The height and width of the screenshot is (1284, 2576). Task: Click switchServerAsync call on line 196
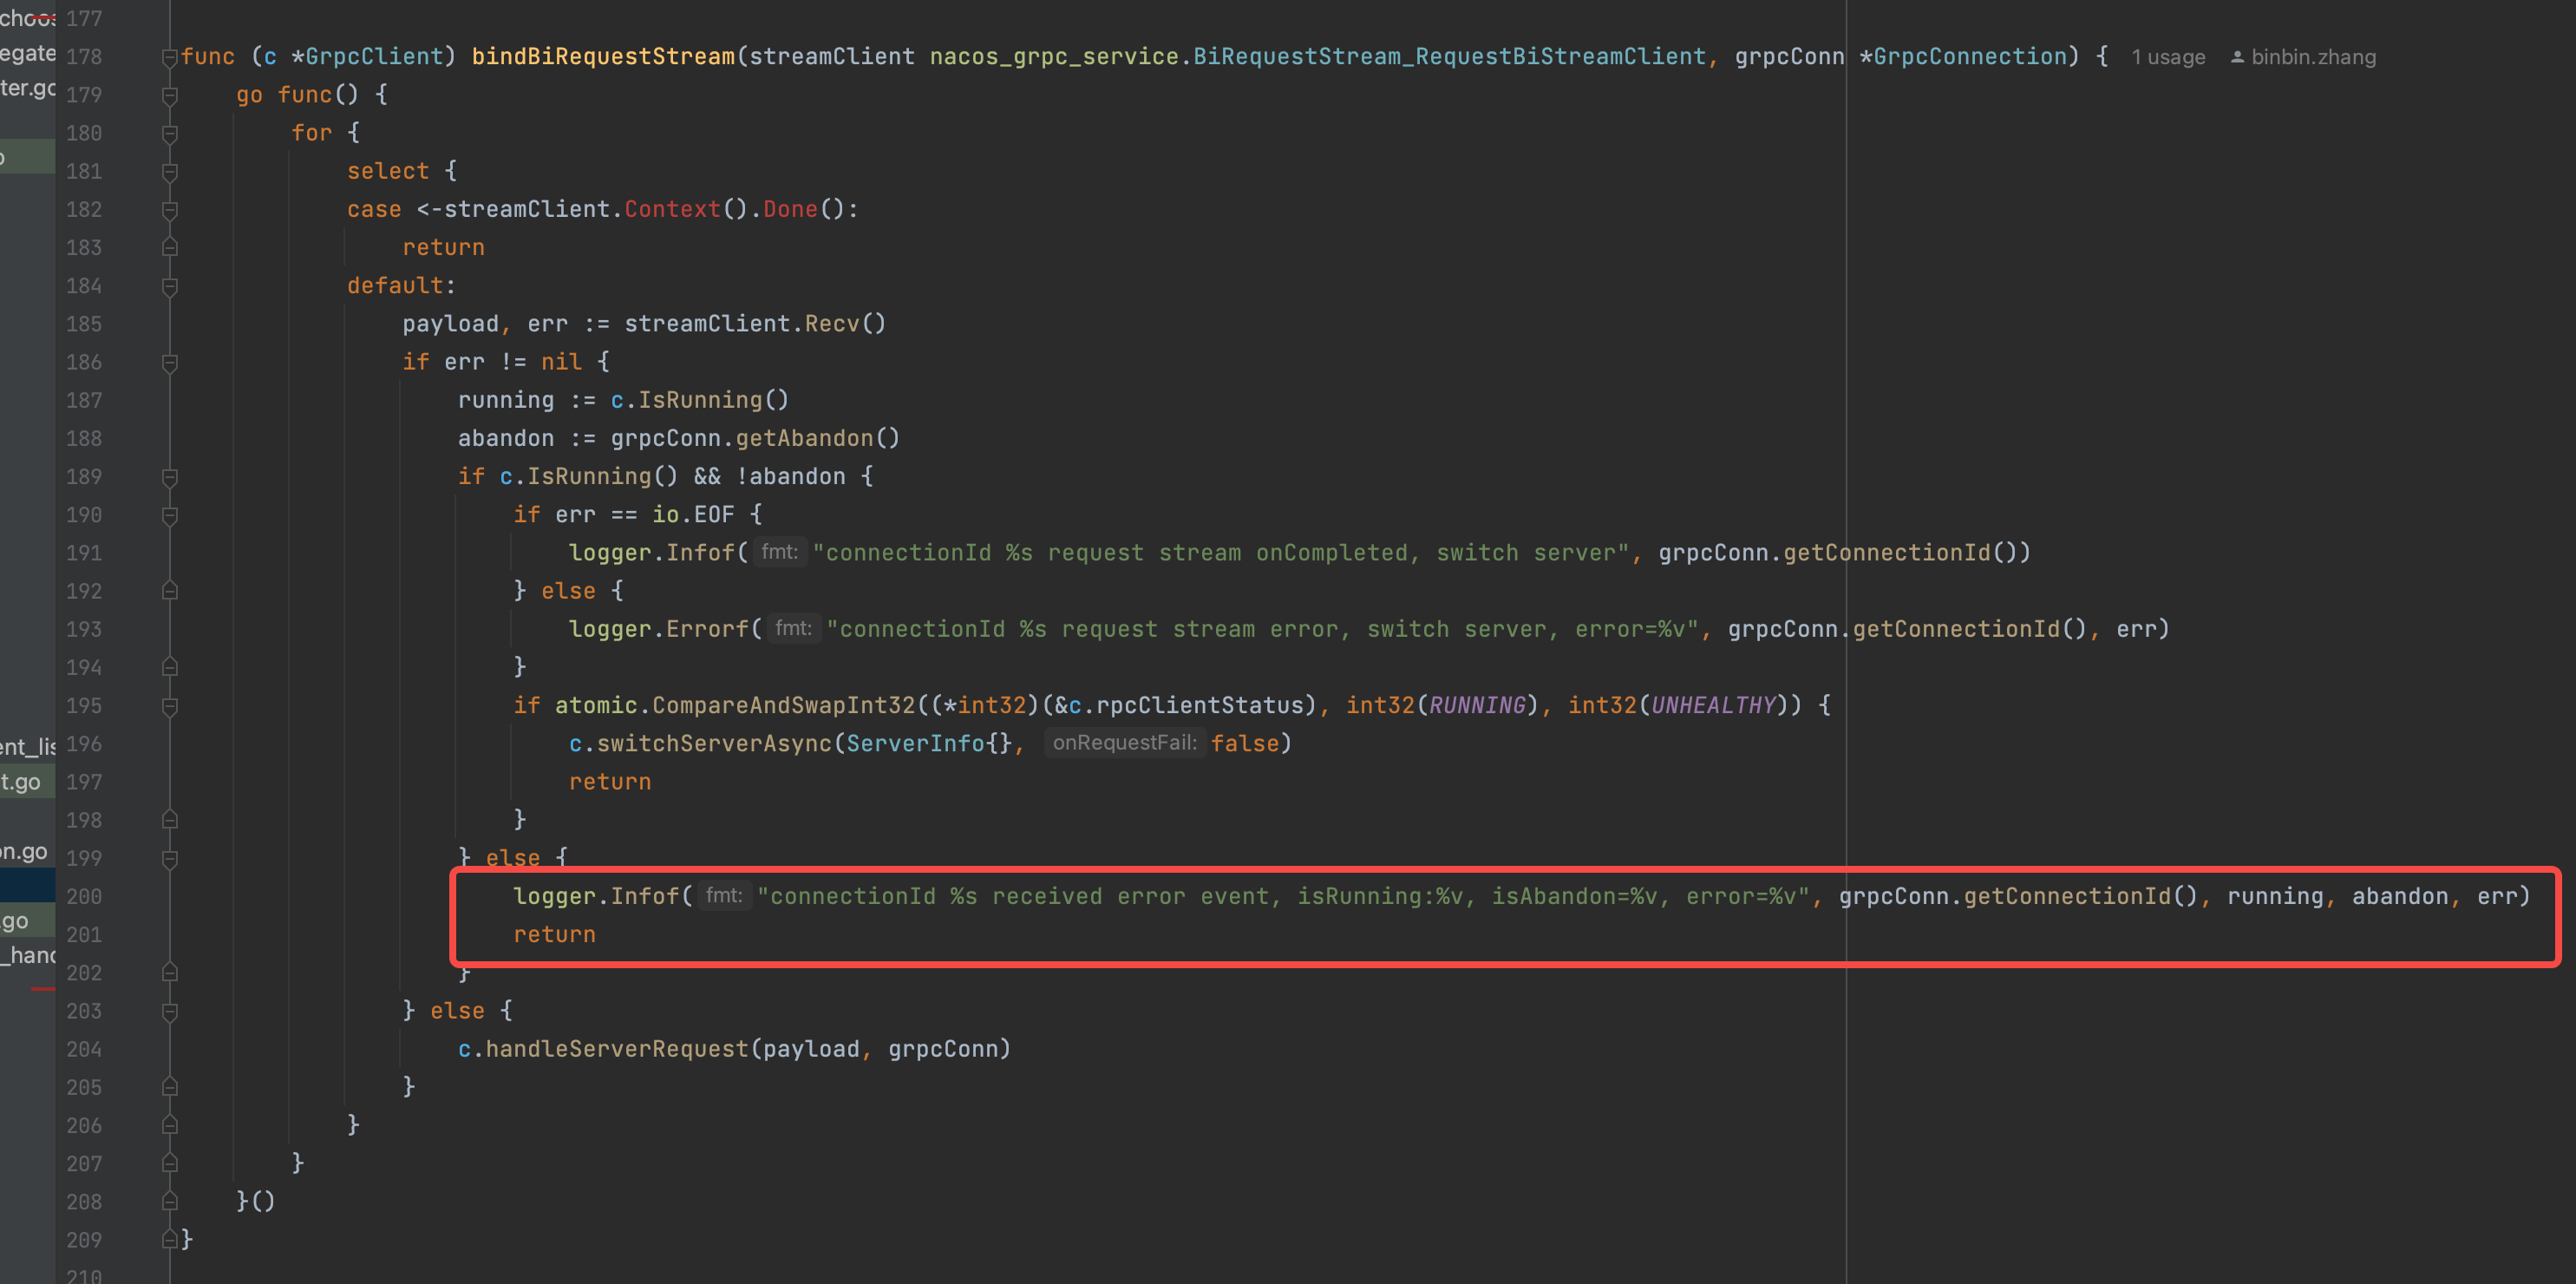click(714, 743)
